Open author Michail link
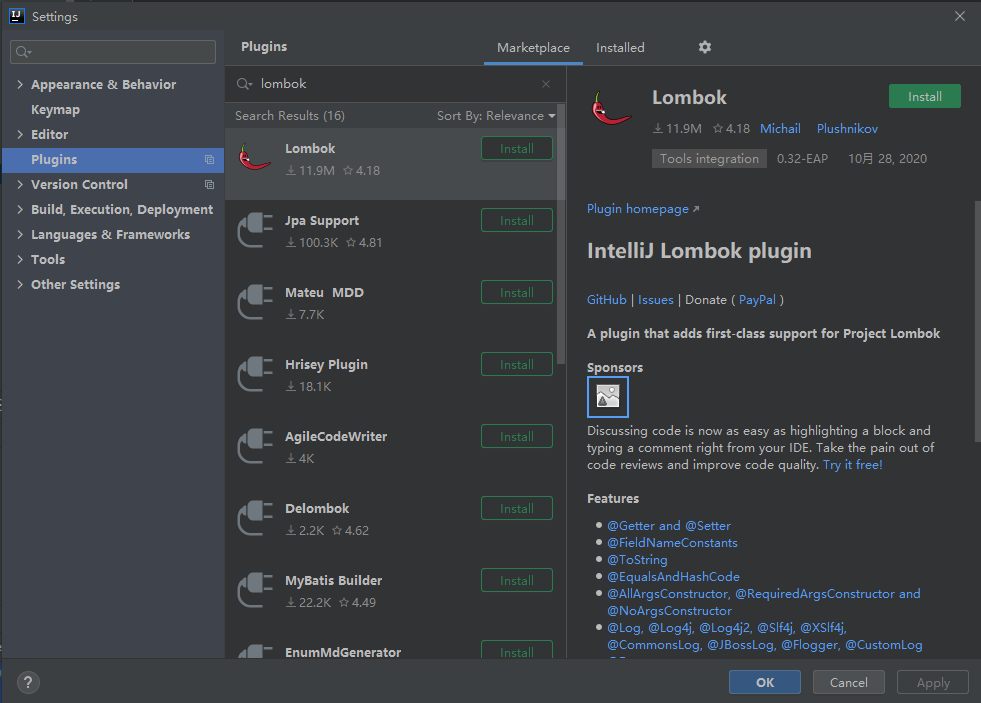The height and width of the screenshot is (703, 981). coord(780,128)
